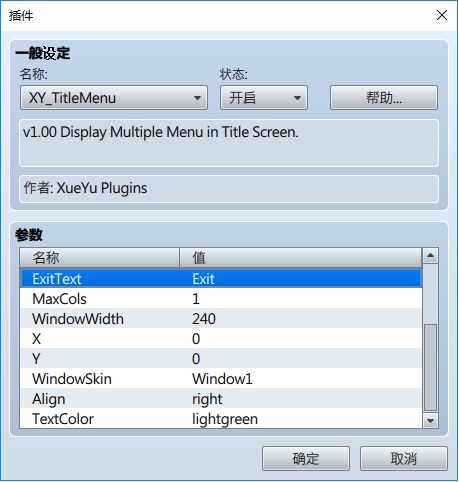Click the 取消 cancel button
The height and width of the screenshot is (482, 459).
(x=403, y=458)
